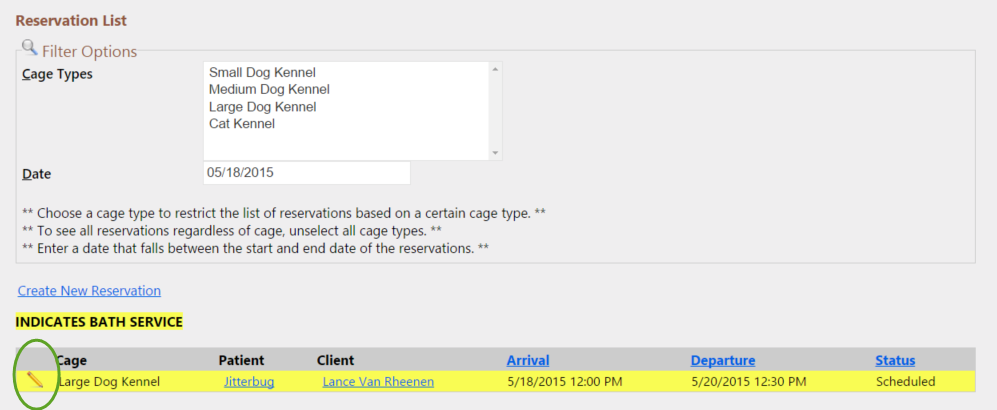Click the cage types list scroll down arrow
The height and width of the screenshot is (410, 997).
[x=495, y=153]
